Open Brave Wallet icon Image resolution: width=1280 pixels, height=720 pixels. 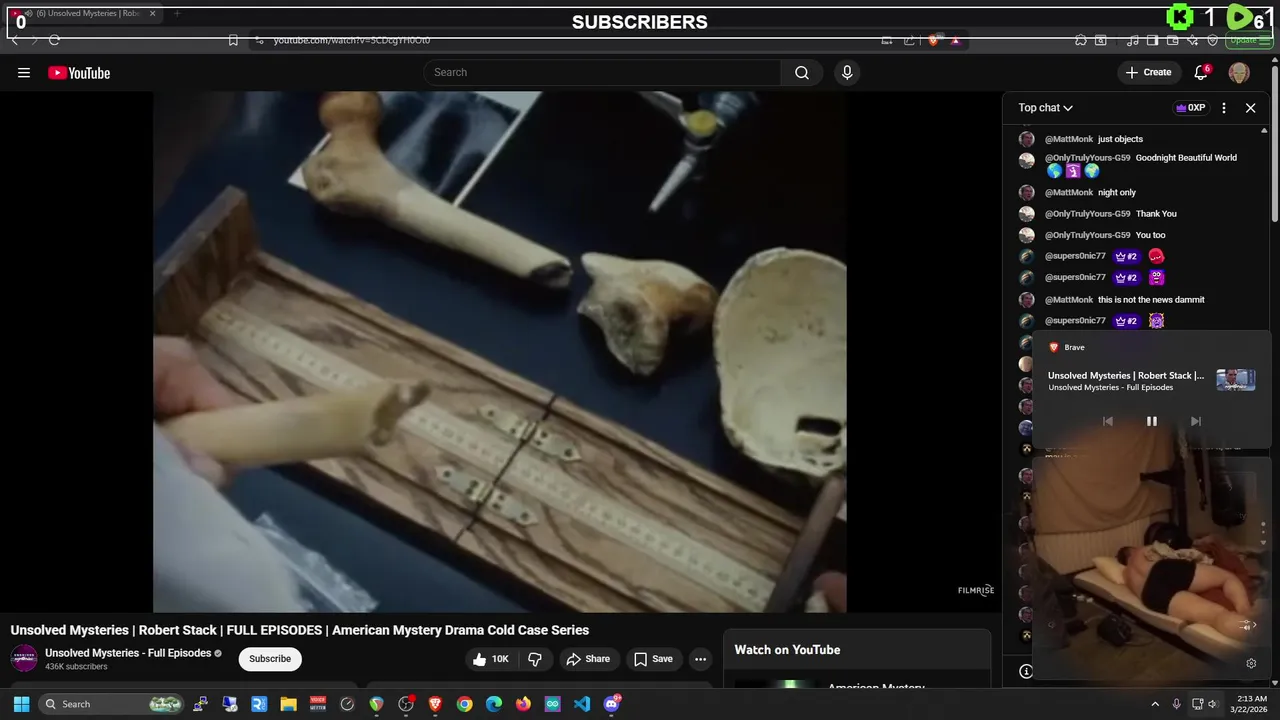coord(1171,40)
